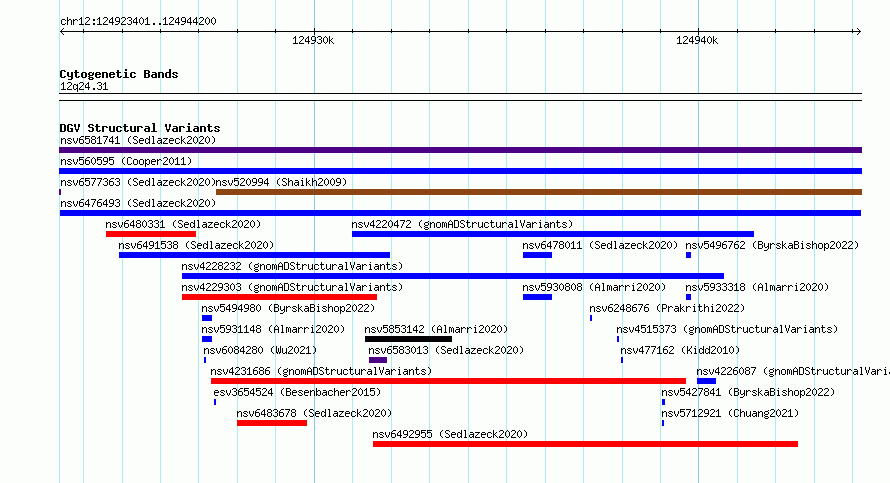The width and height of the screenshot is (890, 483).
Task: Click the nsv6583013 (Sedlazeck2020) label
Action: (446, 350)
